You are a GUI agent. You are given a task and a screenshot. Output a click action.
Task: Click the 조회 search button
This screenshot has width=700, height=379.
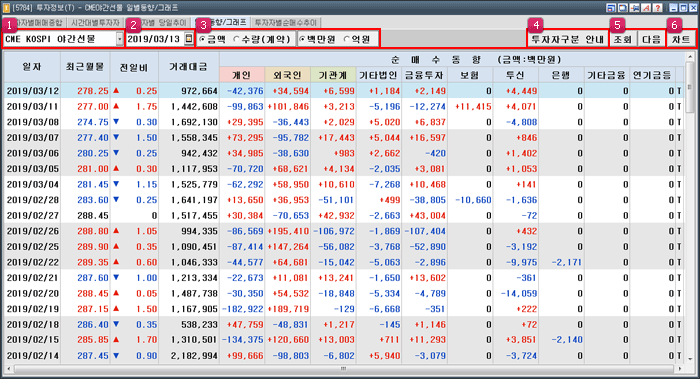[x=623, y=39]
